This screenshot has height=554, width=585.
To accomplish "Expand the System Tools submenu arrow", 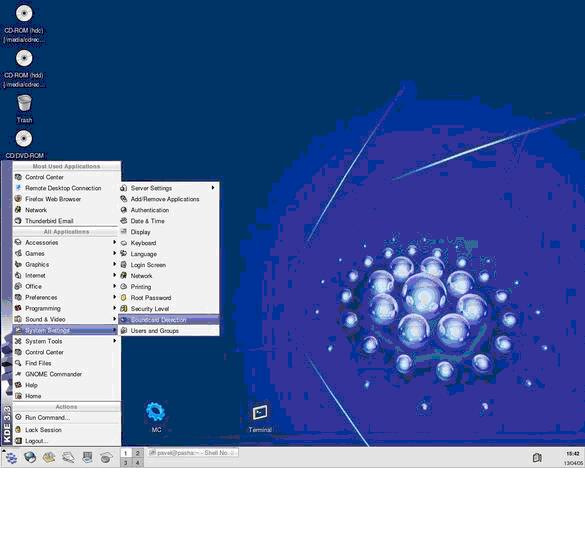I will click(x=115, y=341).
